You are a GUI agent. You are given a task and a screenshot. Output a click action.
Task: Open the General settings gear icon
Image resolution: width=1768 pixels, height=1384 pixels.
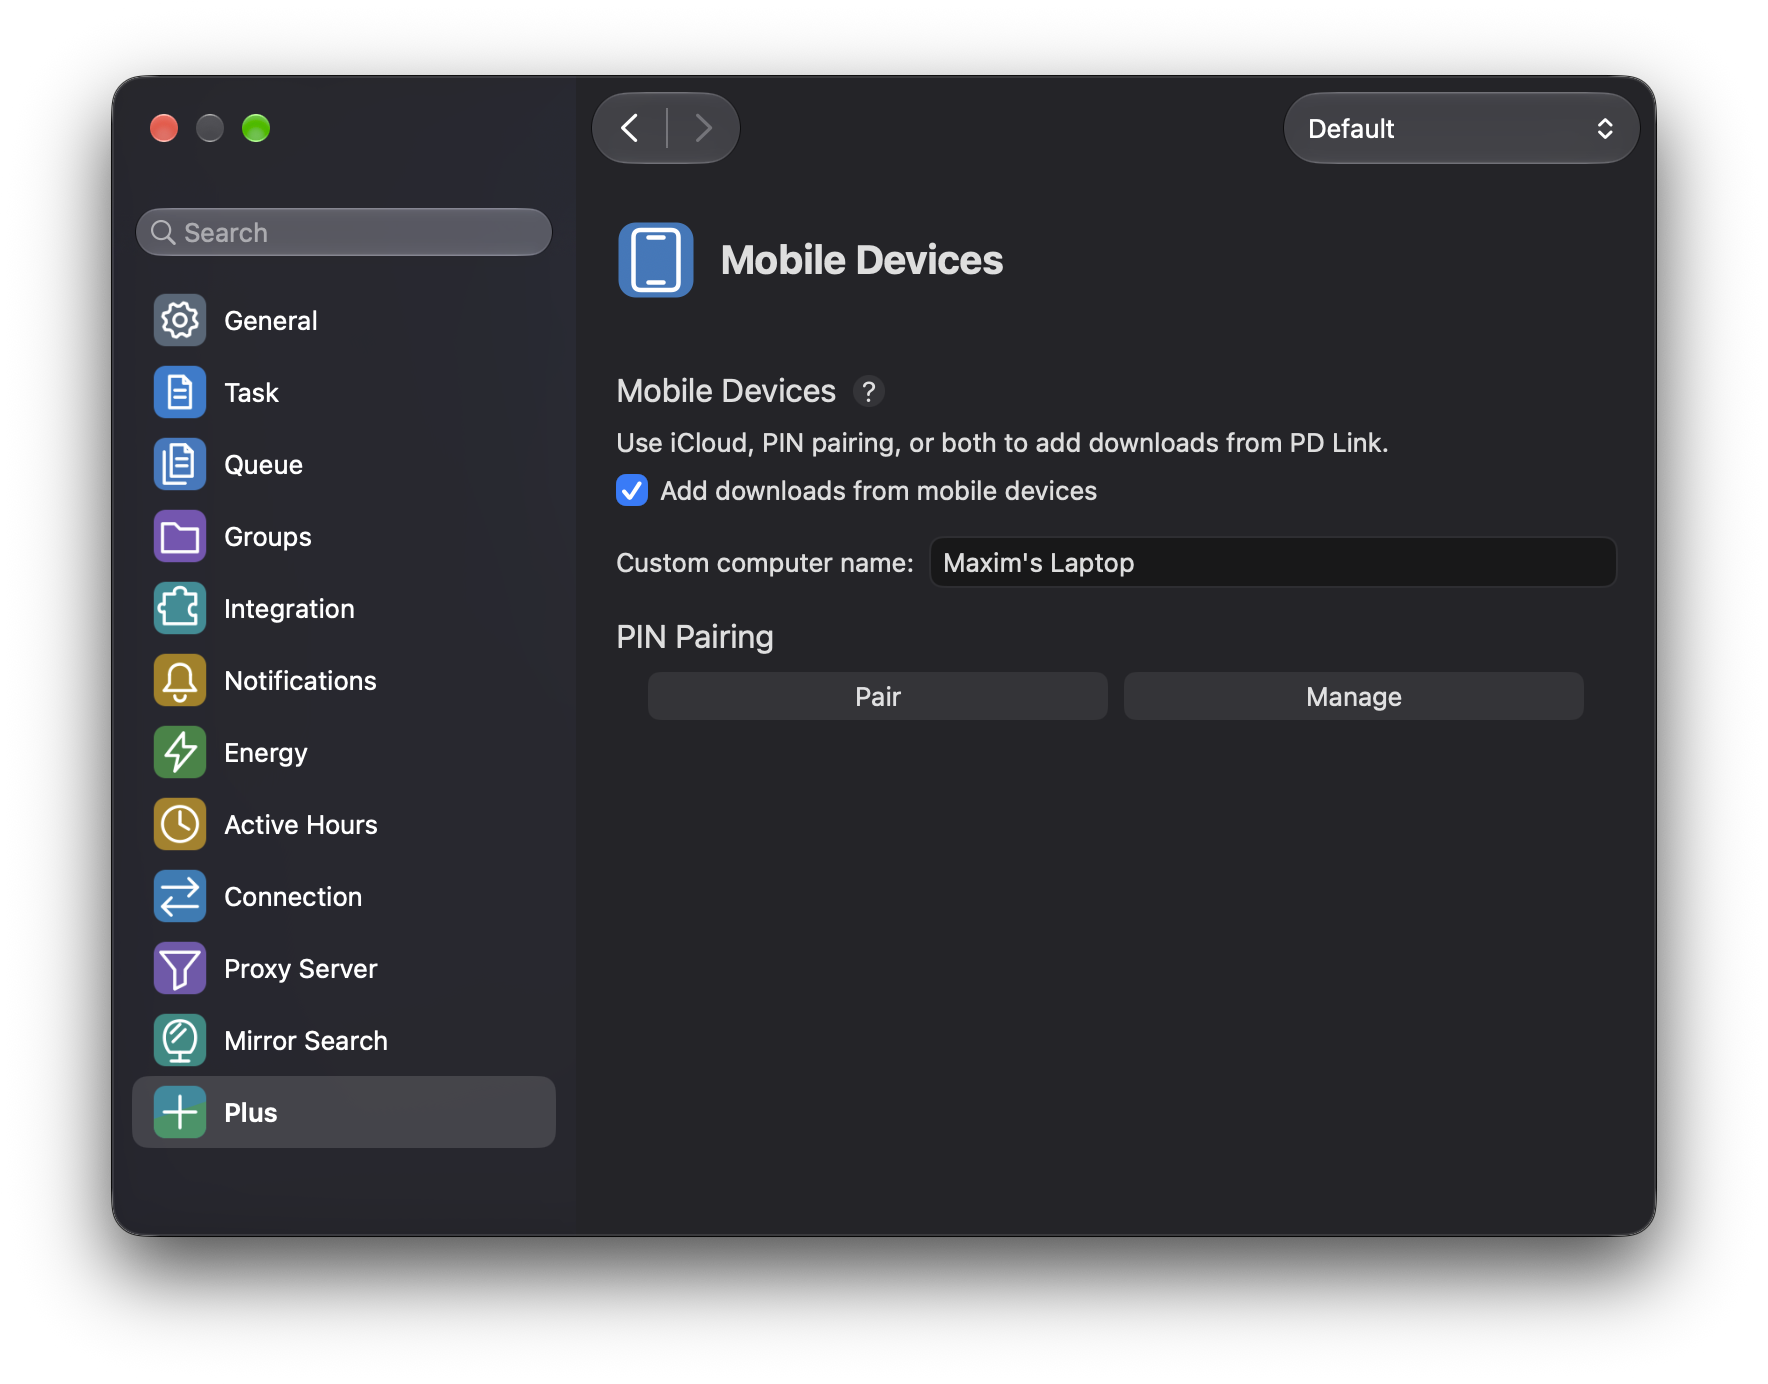(x=180, y=320)
